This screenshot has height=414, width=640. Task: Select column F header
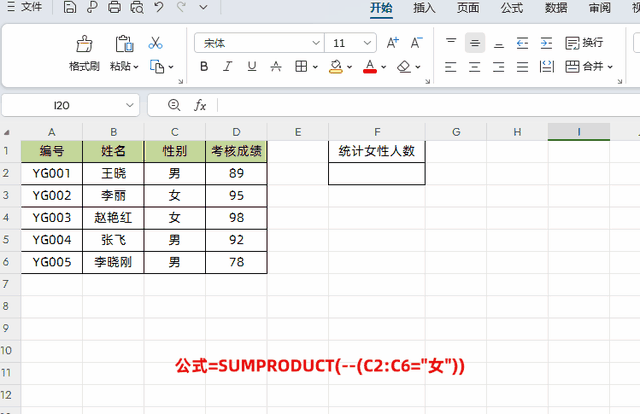tap(377, 132)
